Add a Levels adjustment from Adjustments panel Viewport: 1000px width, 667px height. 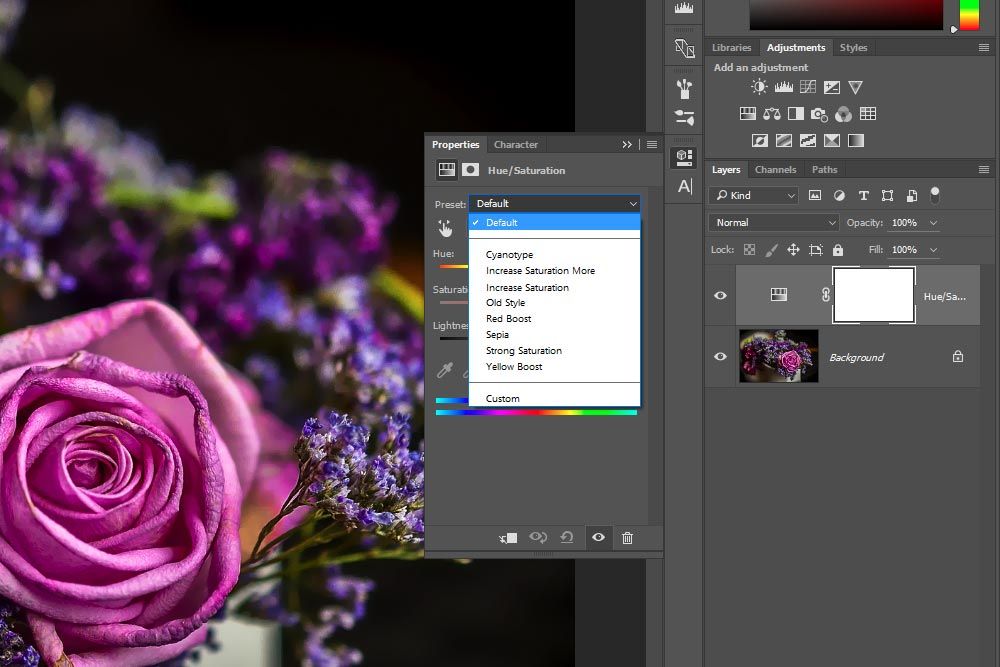(x=783, y=88)
